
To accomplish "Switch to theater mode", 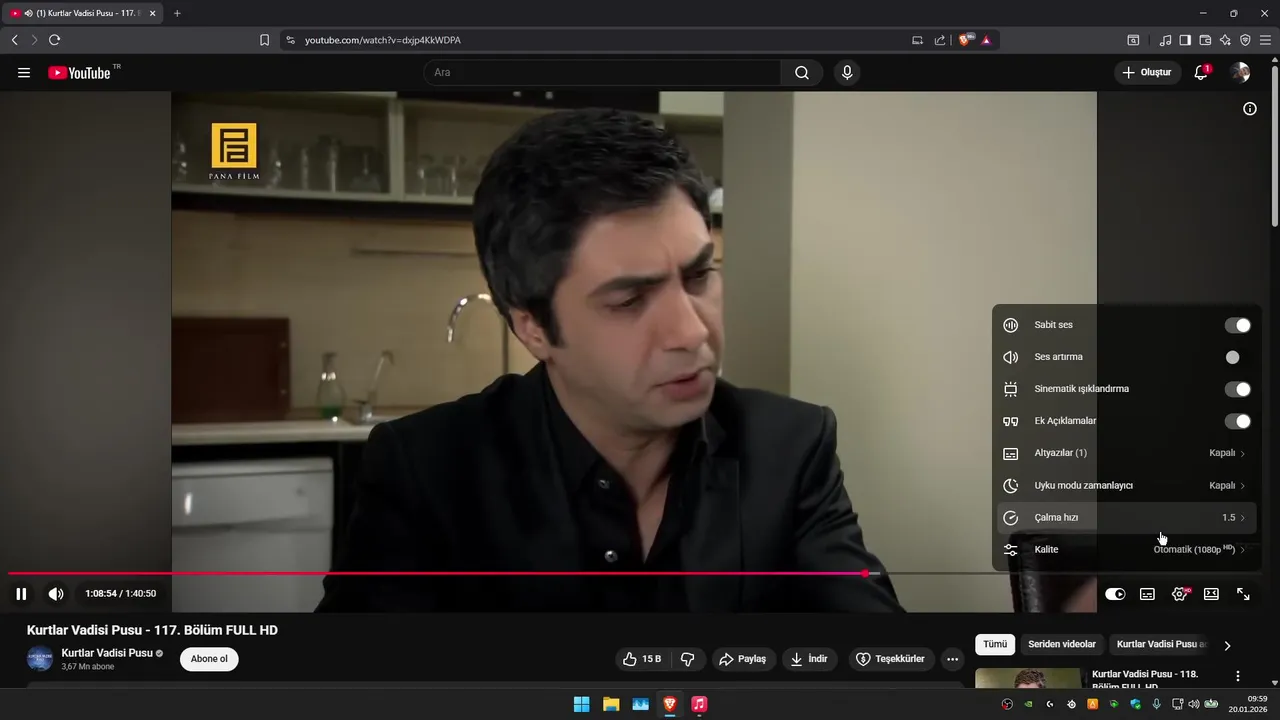I will click(1211, 594).
